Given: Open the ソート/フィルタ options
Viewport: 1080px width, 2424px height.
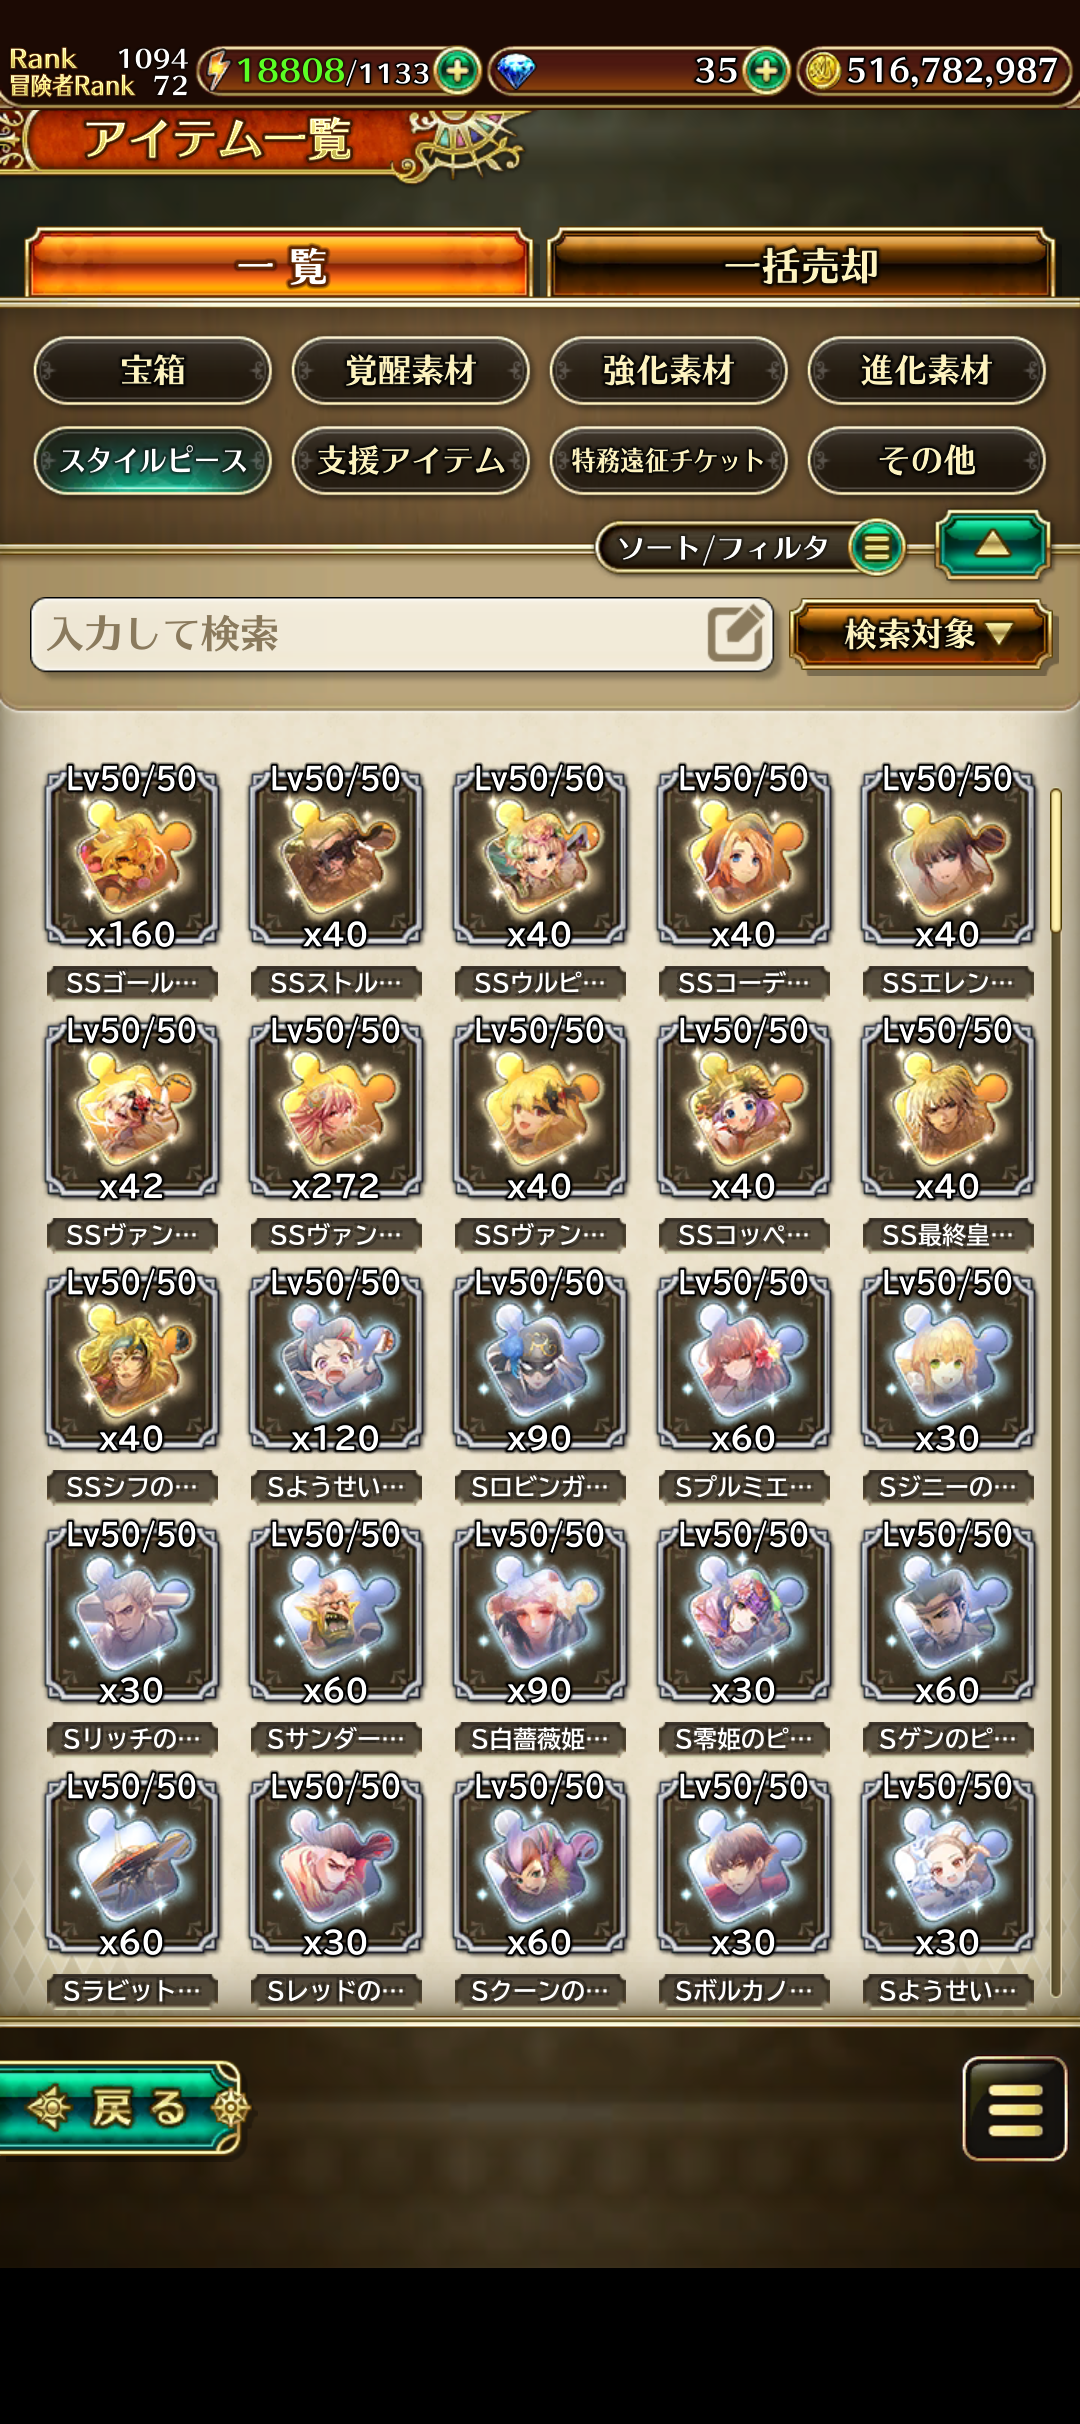Looking at the screenshot, I should click(750, 547).
